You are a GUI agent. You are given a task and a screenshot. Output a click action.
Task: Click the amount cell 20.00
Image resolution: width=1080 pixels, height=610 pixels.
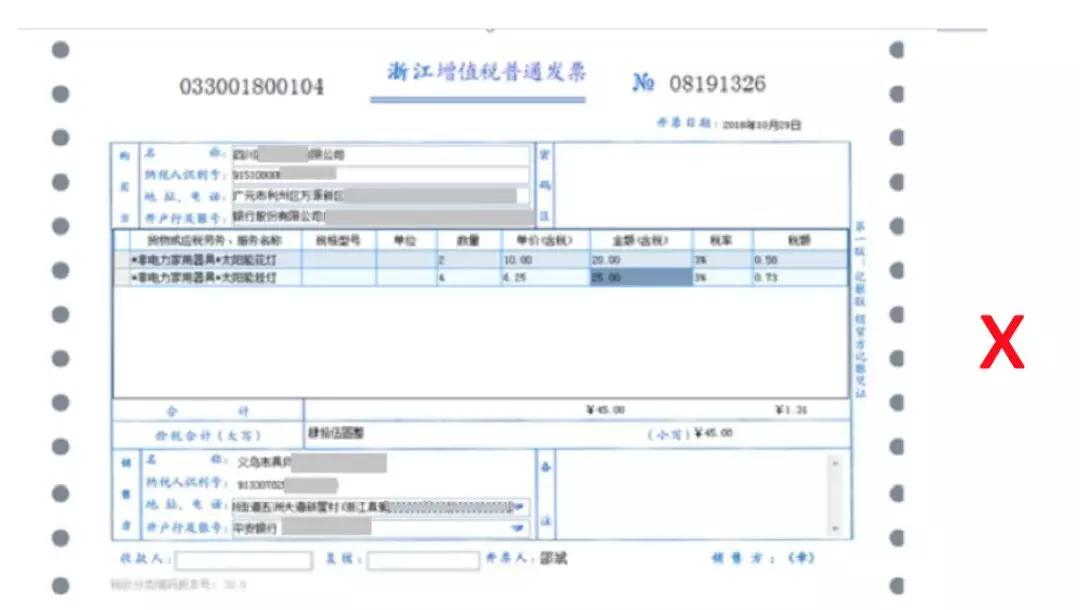click(x=641, y=260)
